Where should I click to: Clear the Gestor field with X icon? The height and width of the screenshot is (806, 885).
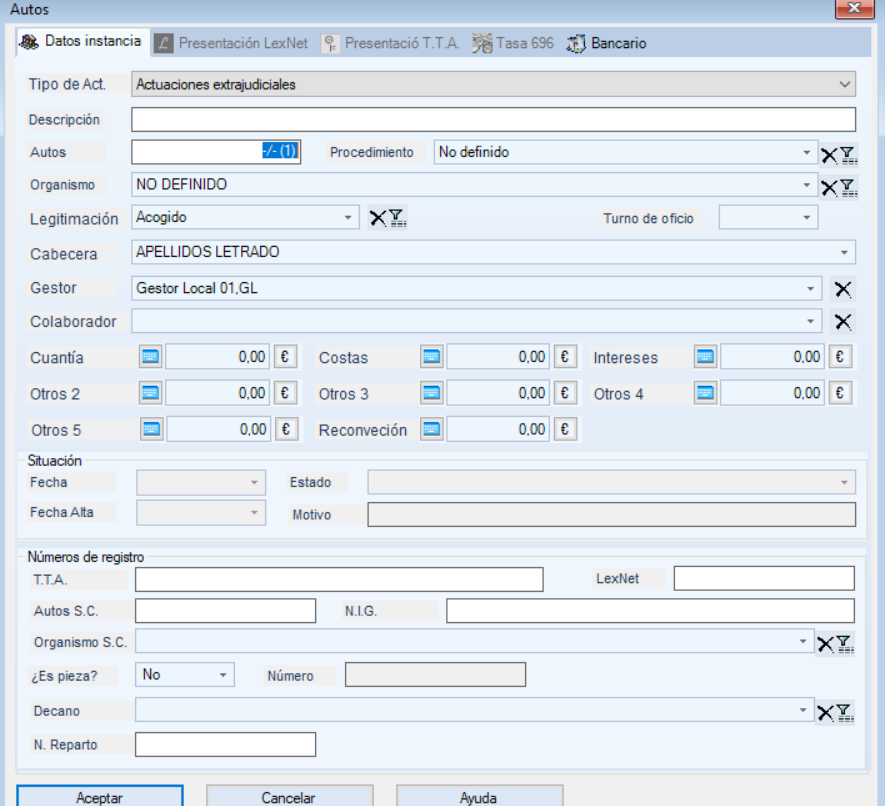tap(843, 289)
